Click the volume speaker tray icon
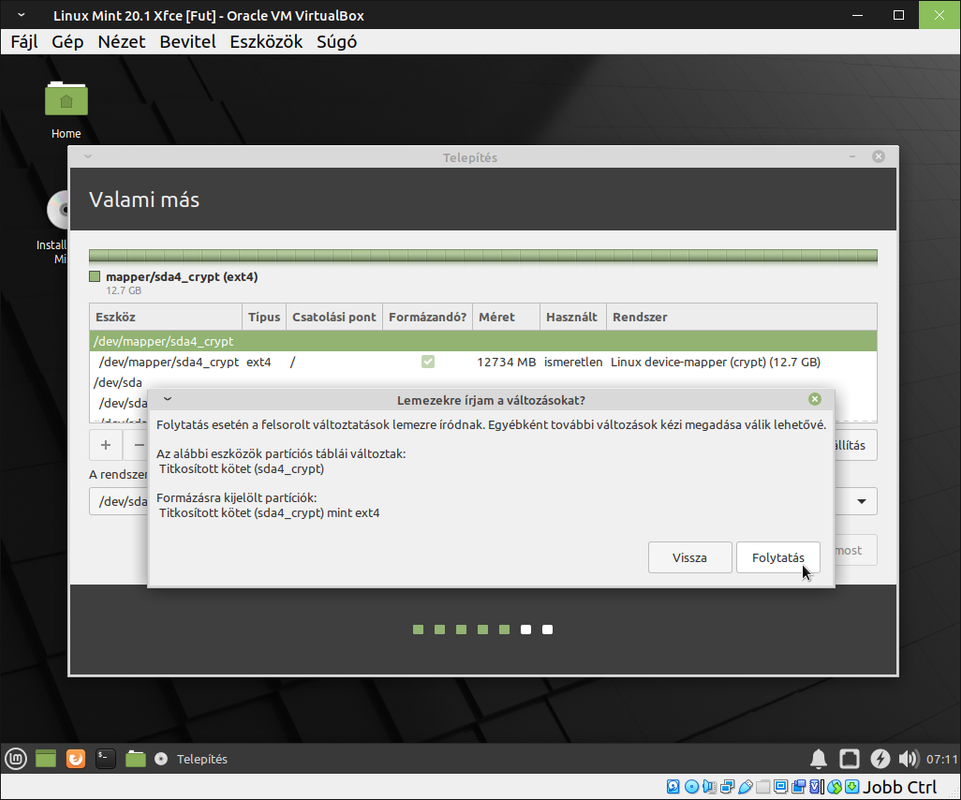This screenshot has height=800, width=961. [x=909, y=759]
